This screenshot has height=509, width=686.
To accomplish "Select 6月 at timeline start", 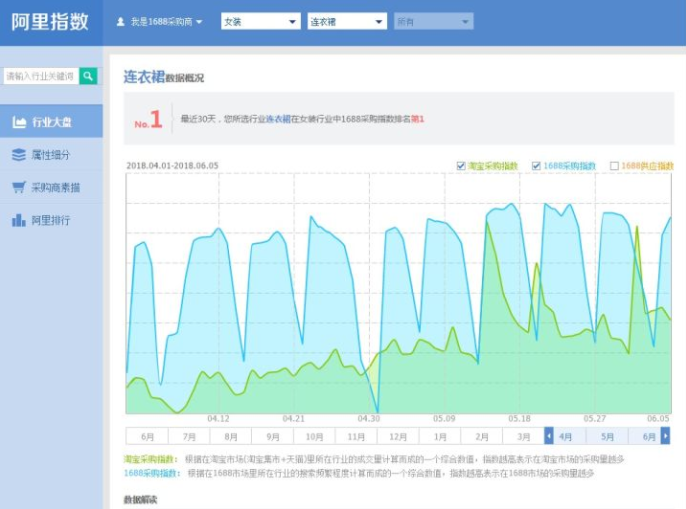I will coord(147,436).
